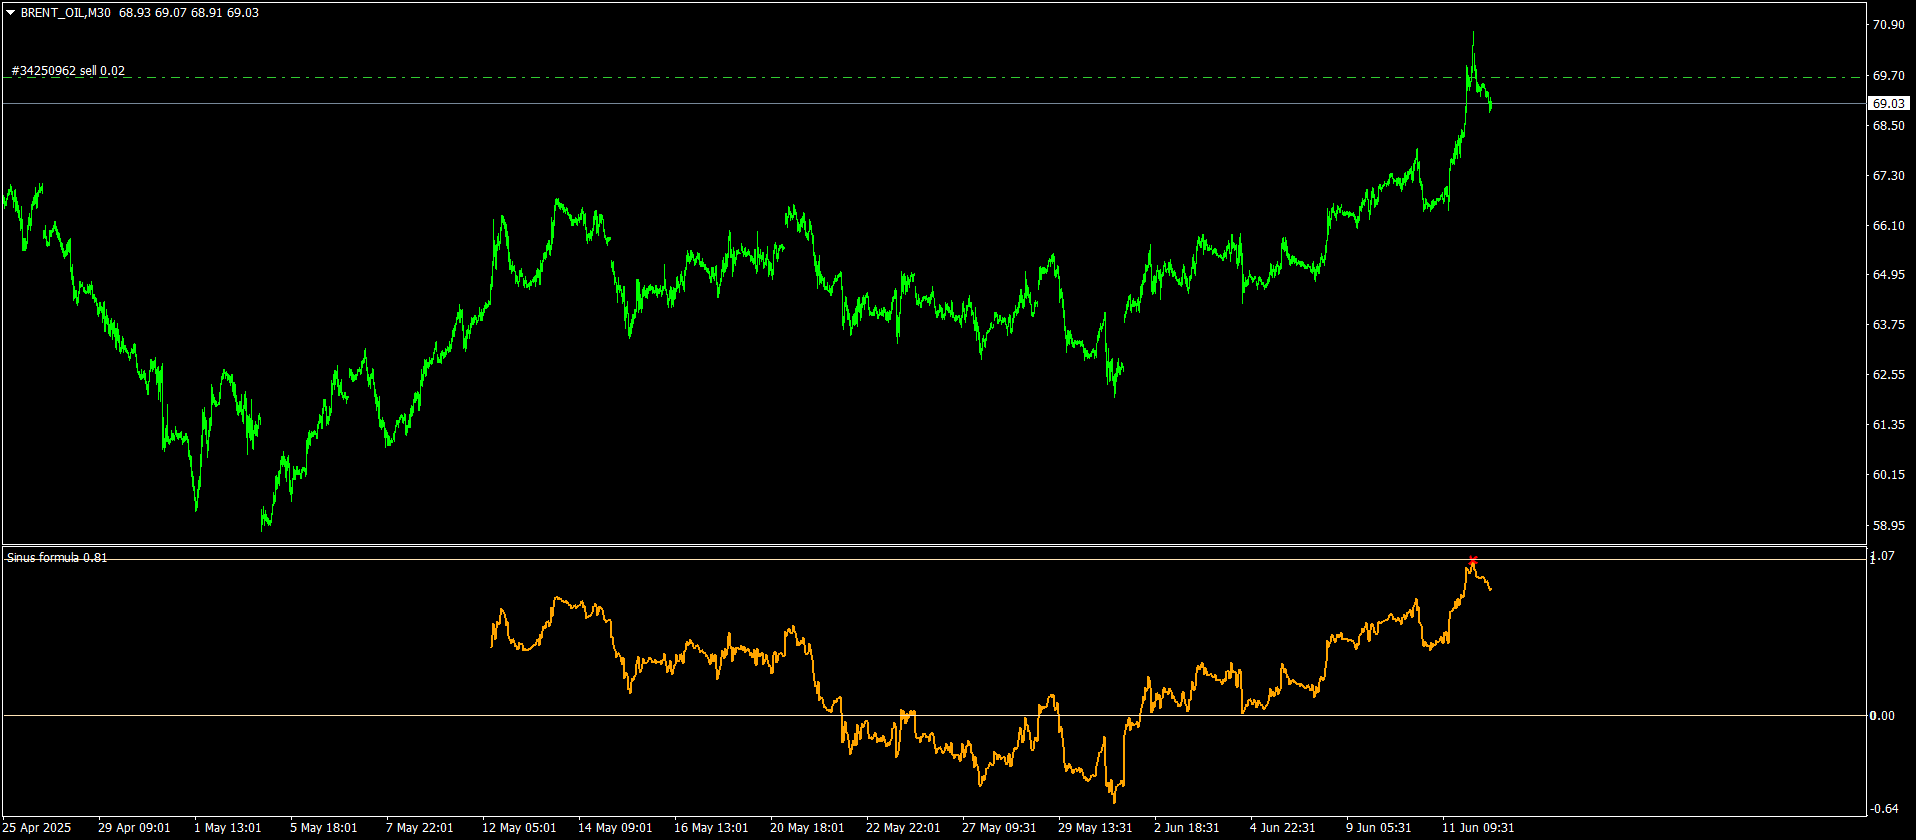This screenshot has width=1916, height=840.
Task: Click the 7 May 22:01 time label
Action: (420, 828)
